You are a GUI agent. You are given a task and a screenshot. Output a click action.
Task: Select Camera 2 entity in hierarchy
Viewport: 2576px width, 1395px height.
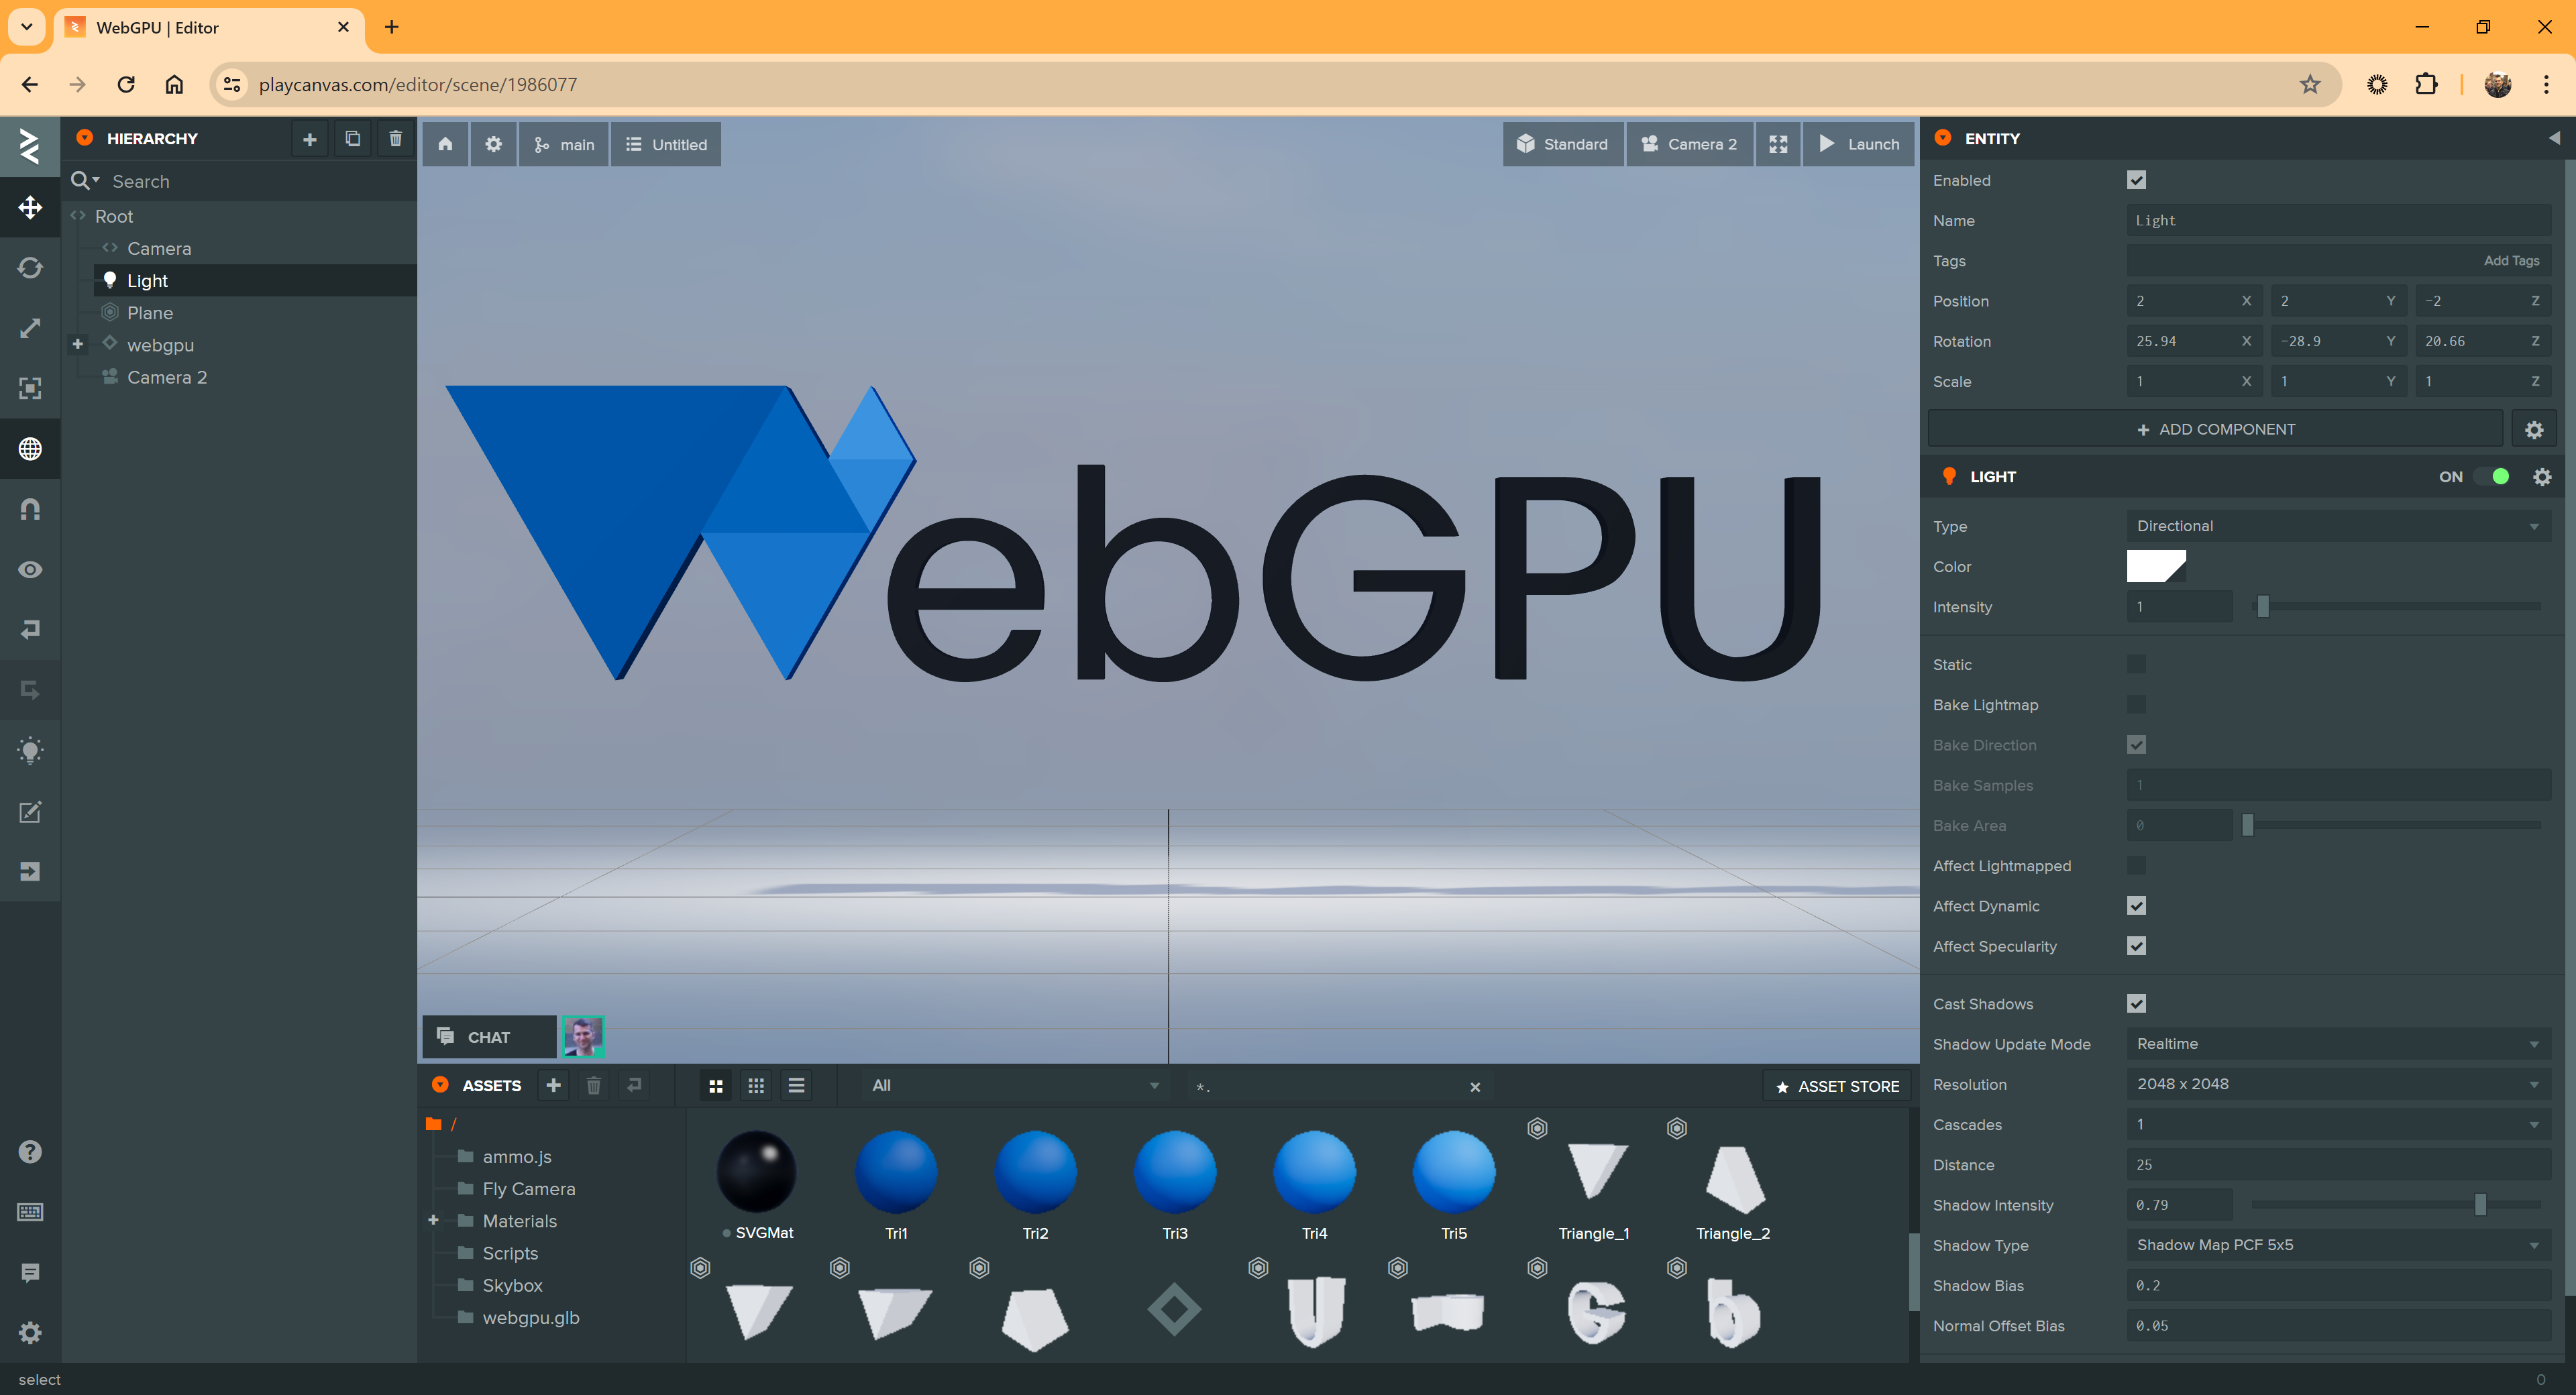click(x=166, y=377)
